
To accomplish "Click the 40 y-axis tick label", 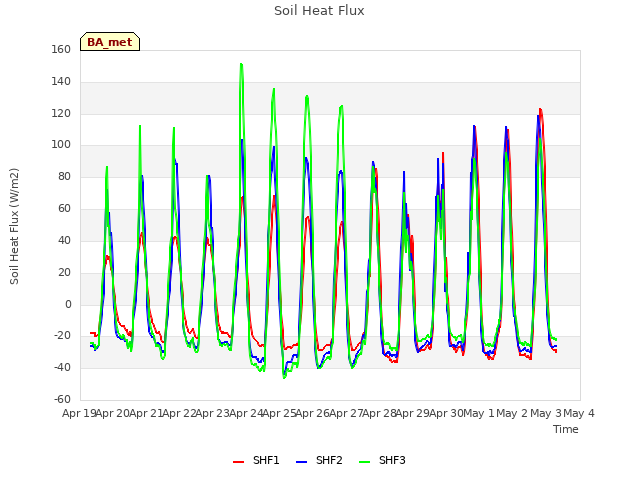I will pyautogui.click(x=64, y=240).
